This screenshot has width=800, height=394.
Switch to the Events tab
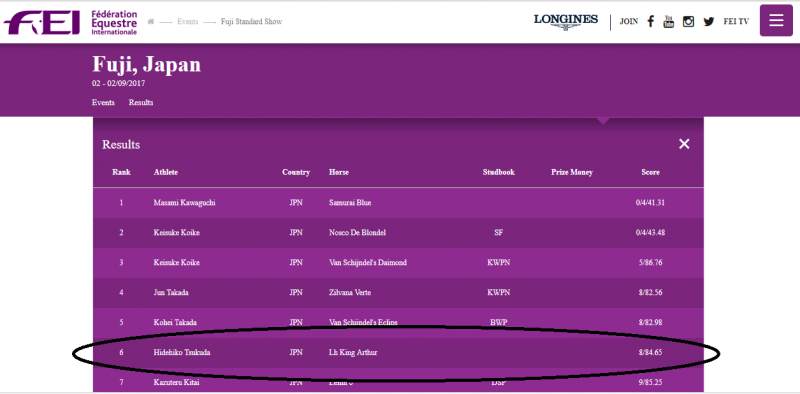pos(103,103)
